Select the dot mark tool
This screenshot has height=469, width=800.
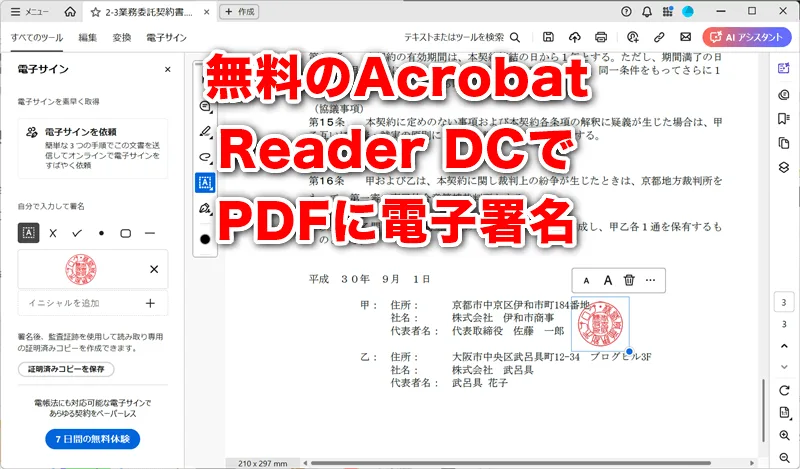point(102,233)
